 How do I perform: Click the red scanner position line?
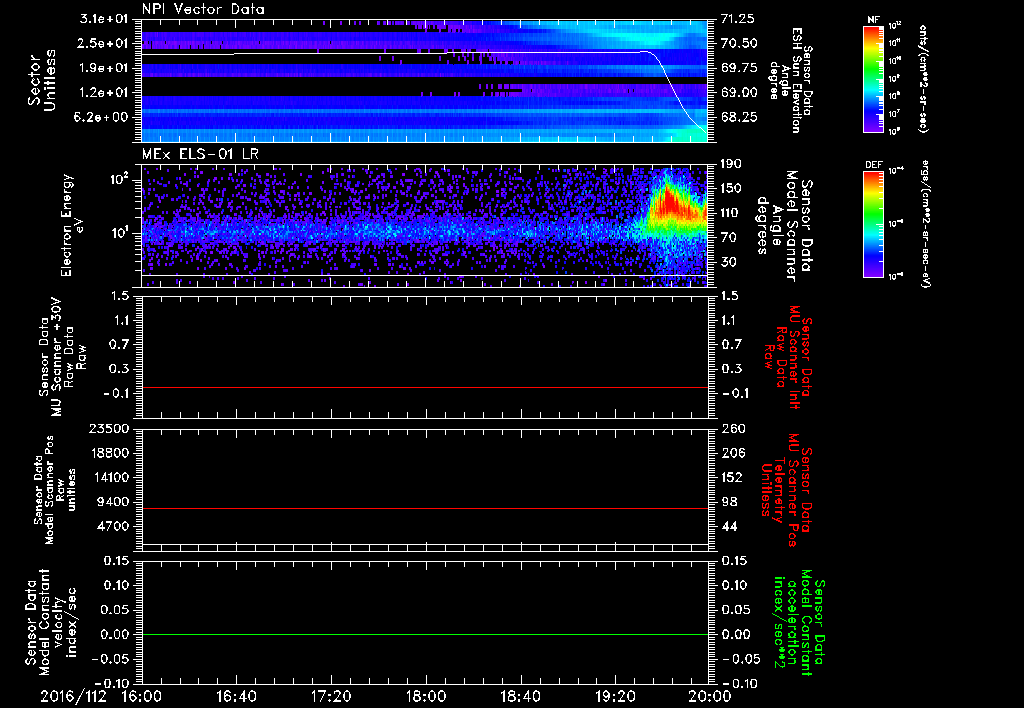(x=425, y=509)
